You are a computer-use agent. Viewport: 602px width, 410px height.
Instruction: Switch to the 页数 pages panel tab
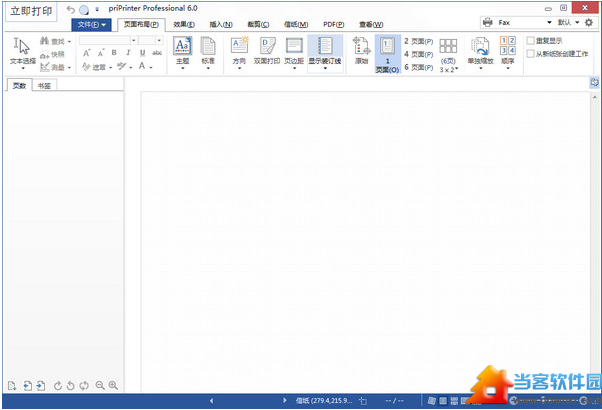19,86
